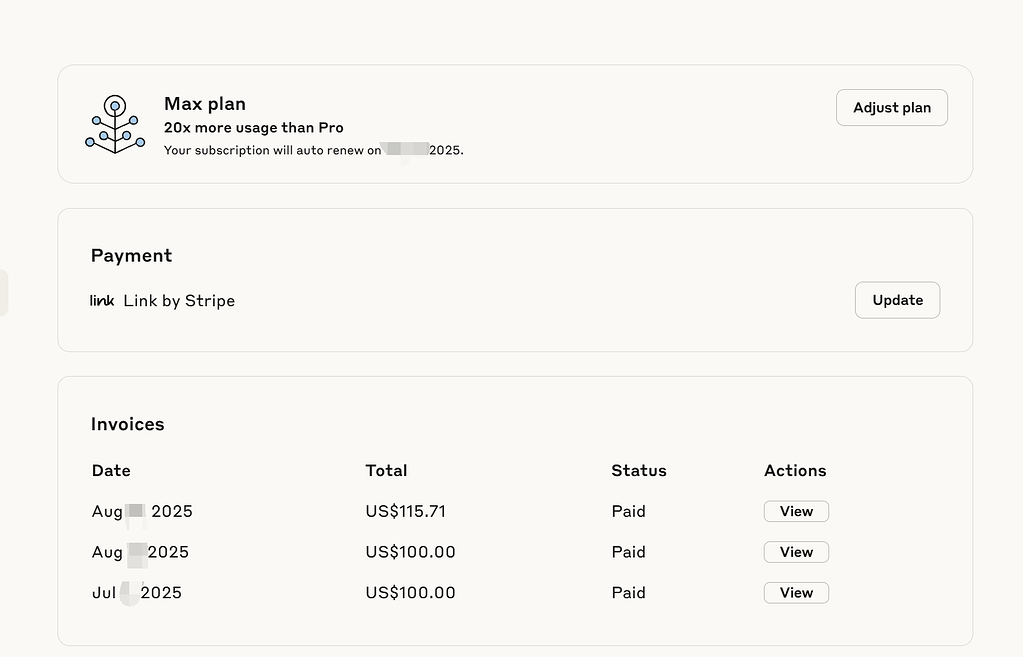Open the Adjust plan button
The image size is (1023, 657).
pyautogui.click(x=892, y=108)
